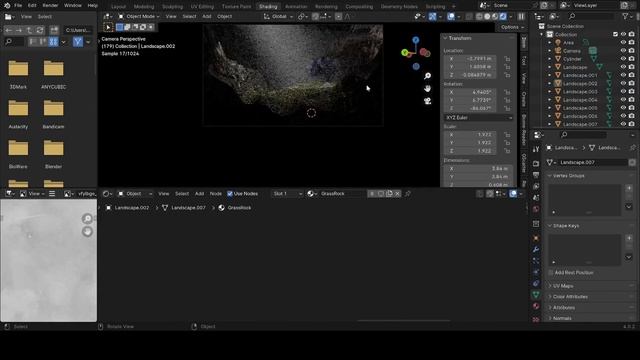Screen dimensions: 640x360
Task: Open the node editor Node menu
Action: [x=216, y=193]
